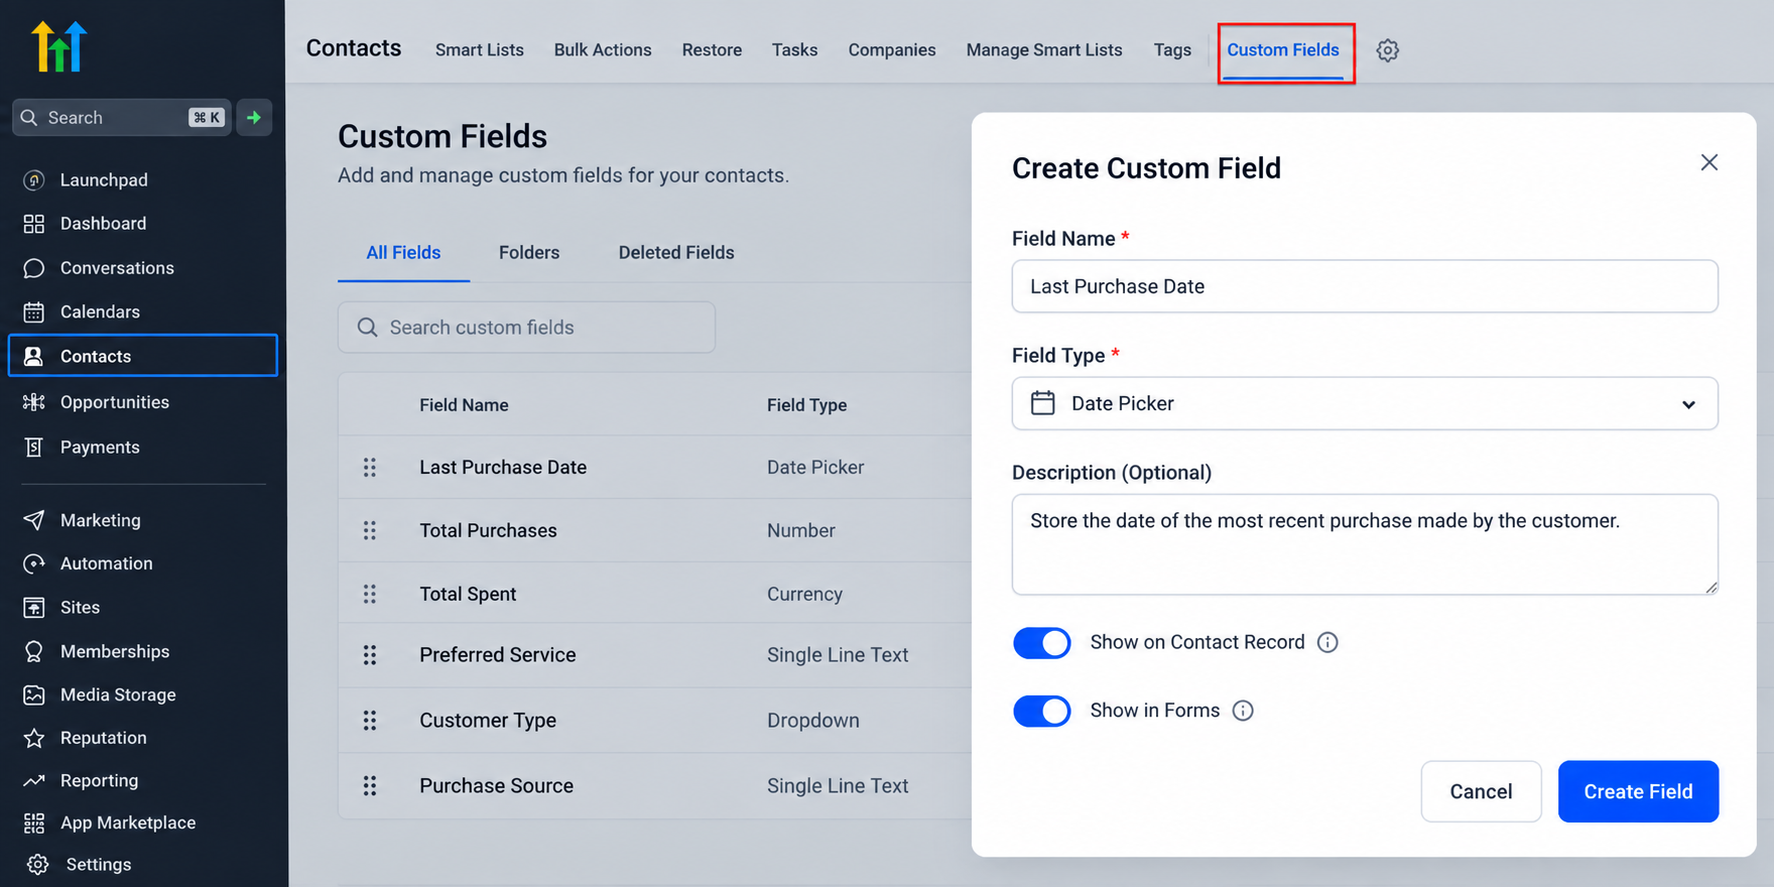The width and height of the screenshot is (1774, 887).
Task: Open the Dashboard sidebar item
Action: pyautogui.click(x=102, y=223)
